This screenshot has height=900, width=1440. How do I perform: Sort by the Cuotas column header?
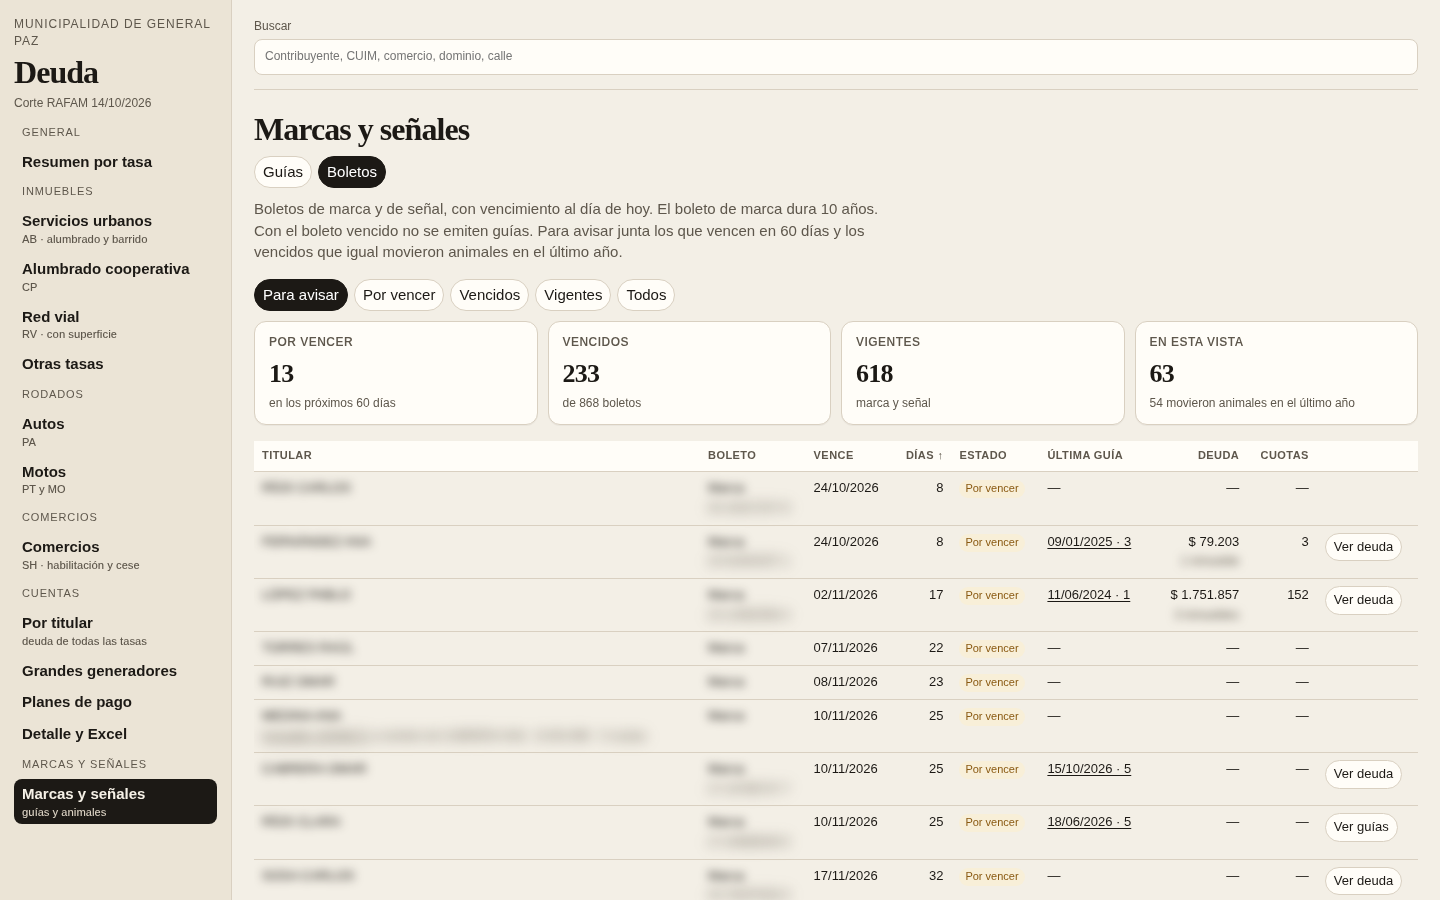[1284, 455]
